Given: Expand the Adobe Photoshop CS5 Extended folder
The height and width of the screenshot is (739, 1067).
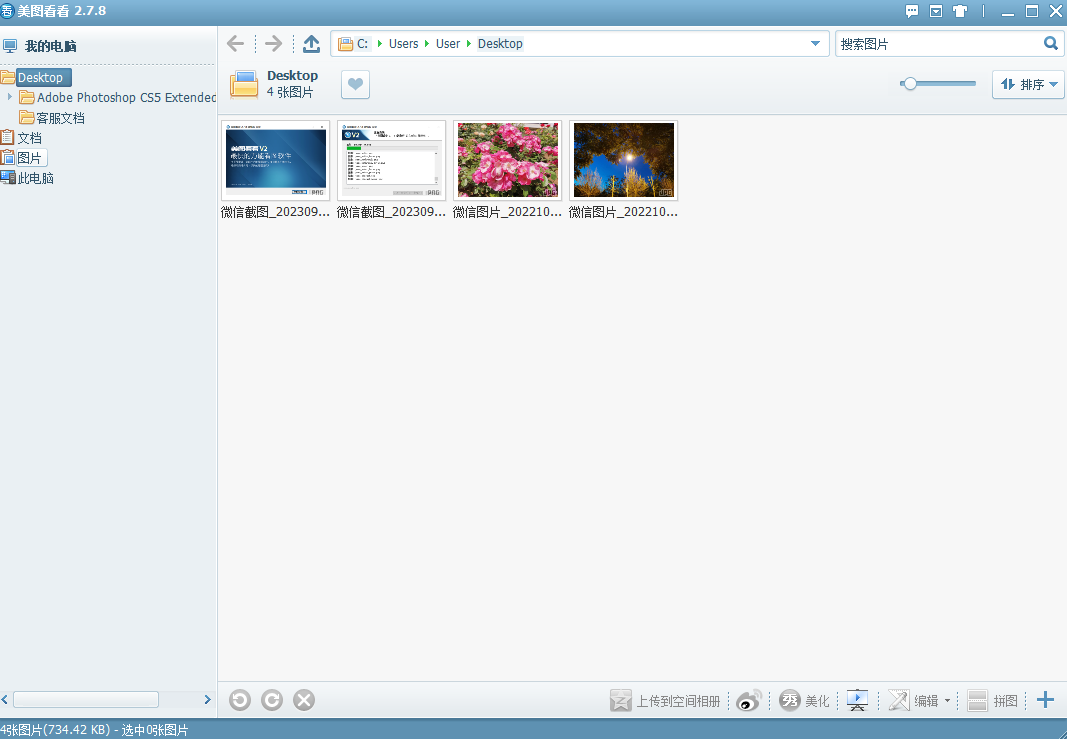Looking at the screenshot, I should tap(9, 97).
